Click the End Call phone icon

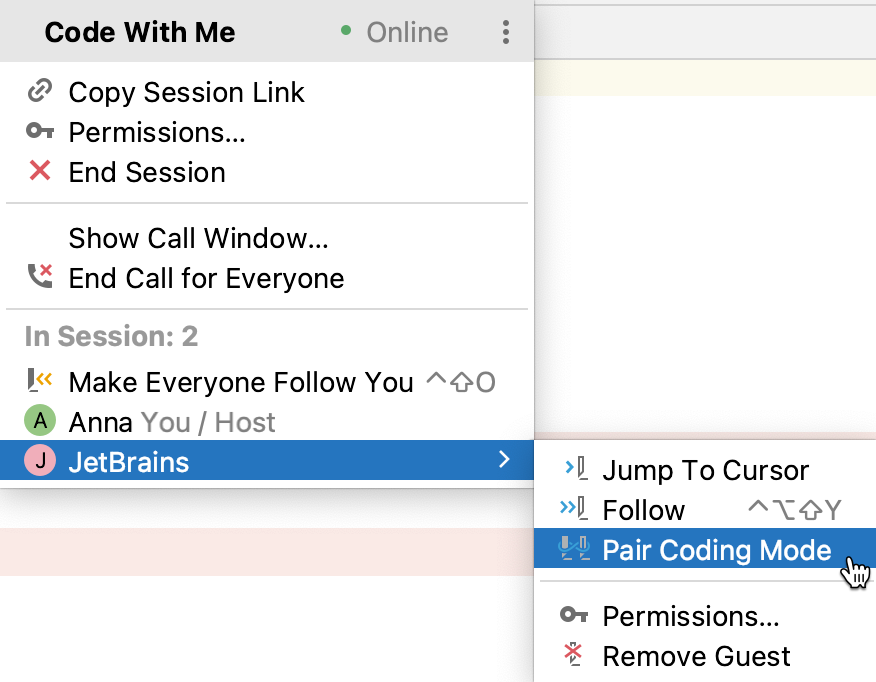[x=40, y=278]
